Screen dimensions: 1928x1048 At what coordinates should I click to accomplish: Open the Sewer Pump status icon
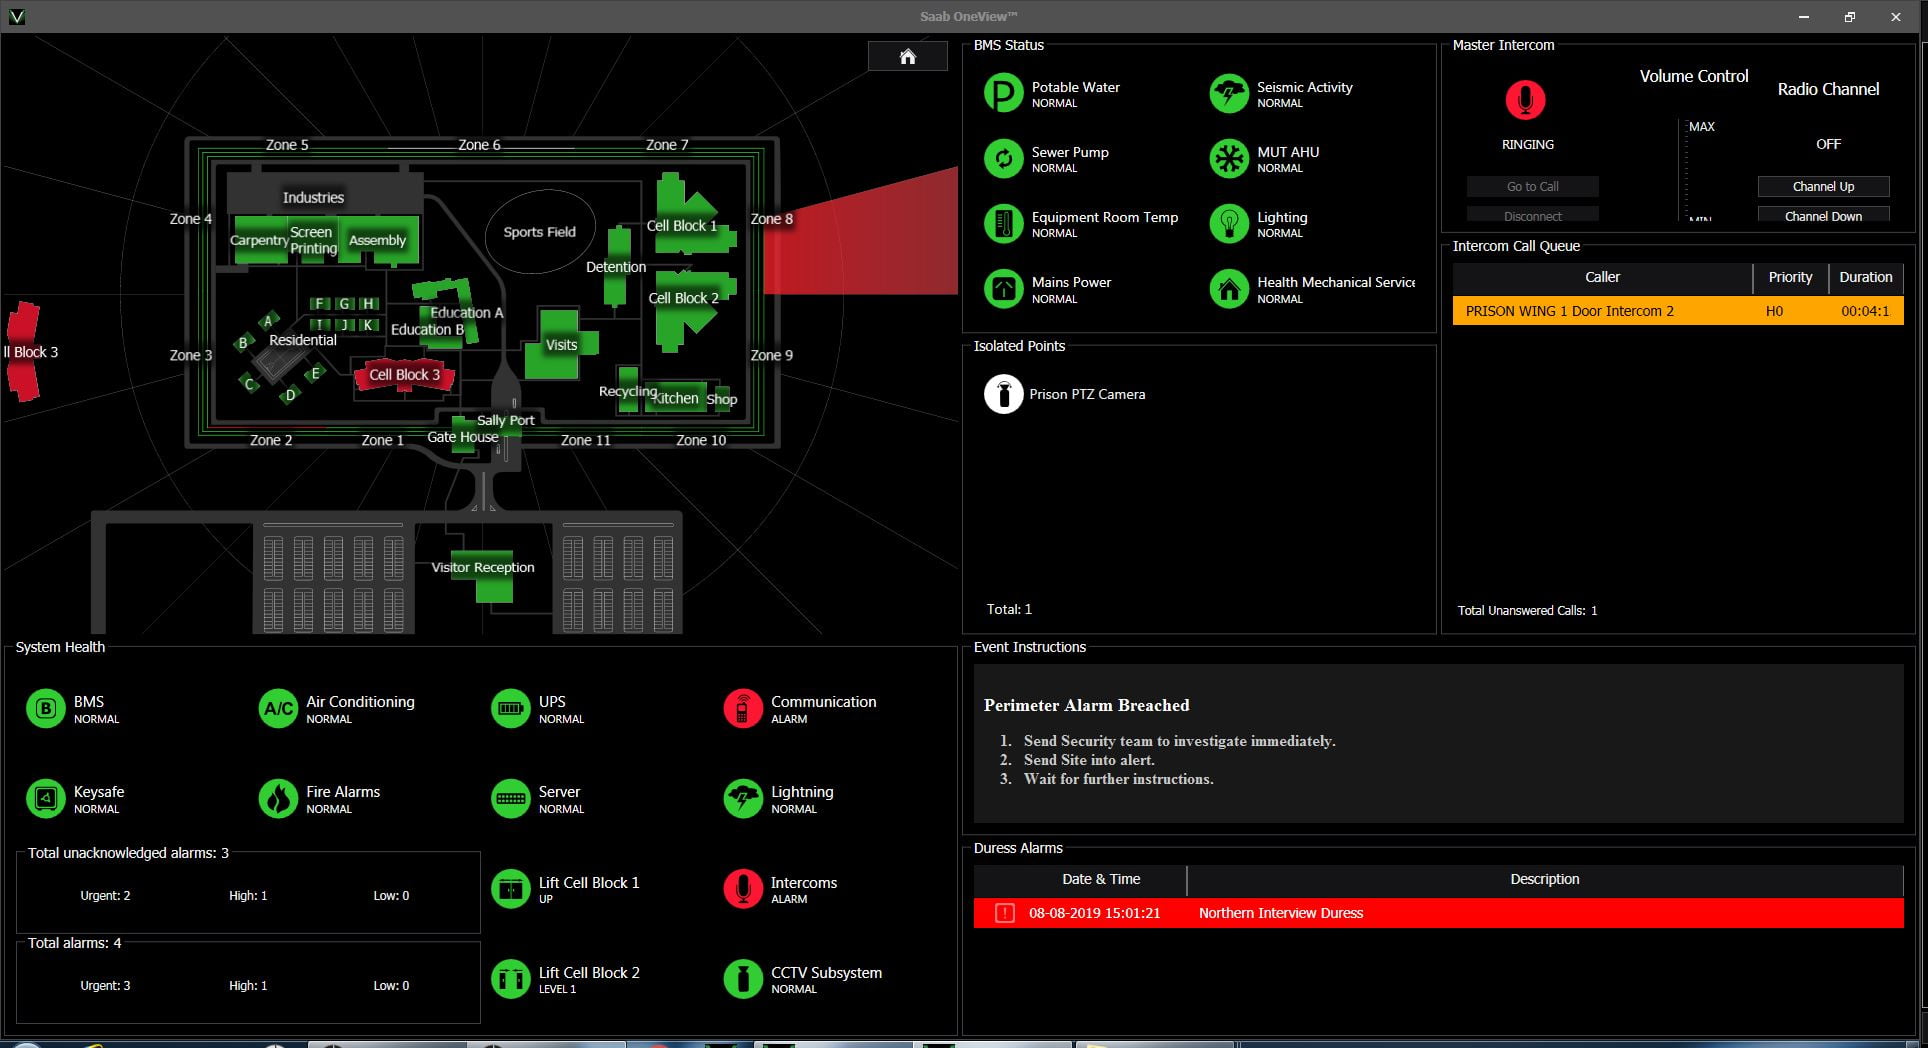1003,159
